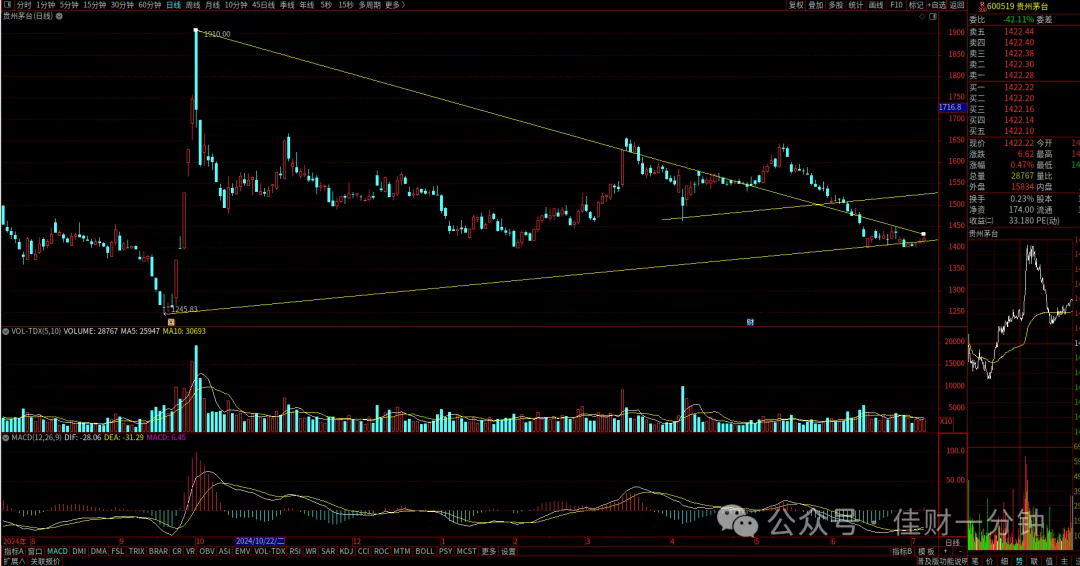Image resolution: width=1080 pixels, height=566 pixels.
Task: Select the trendline endpoint handle at 1910.00
Action: (x=196, y=30)
